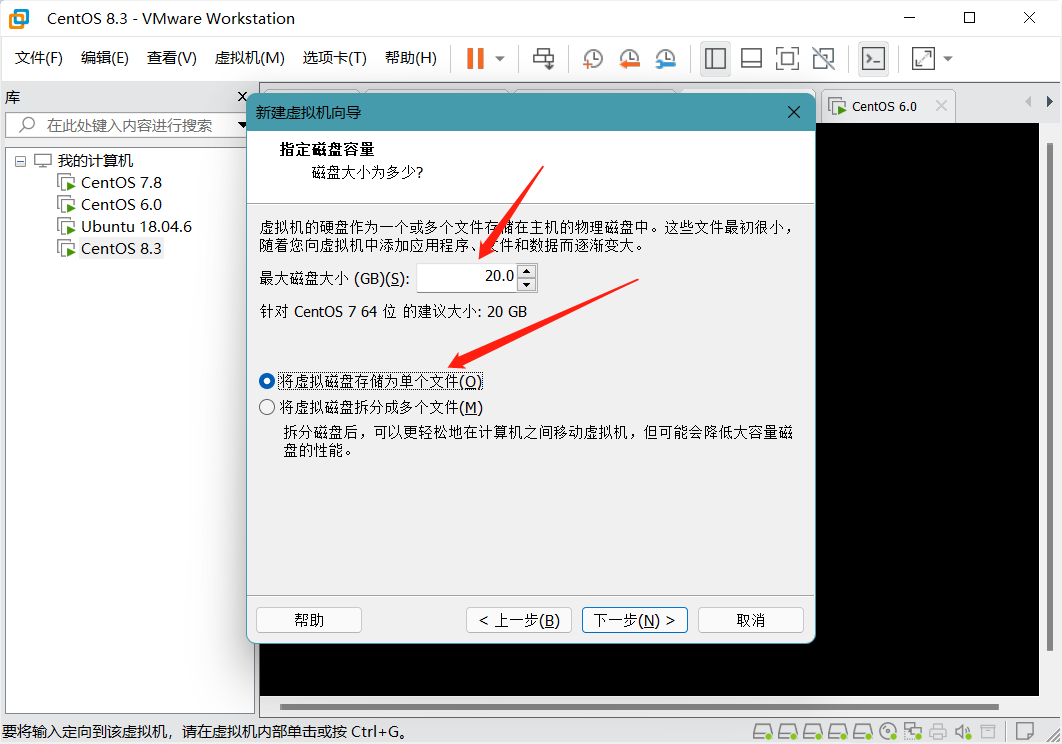The height and width of the screenshot is (744, 1062).
Task: Click the Ubuntu 18.04.6 VM icon
Action: pos(66,226)
